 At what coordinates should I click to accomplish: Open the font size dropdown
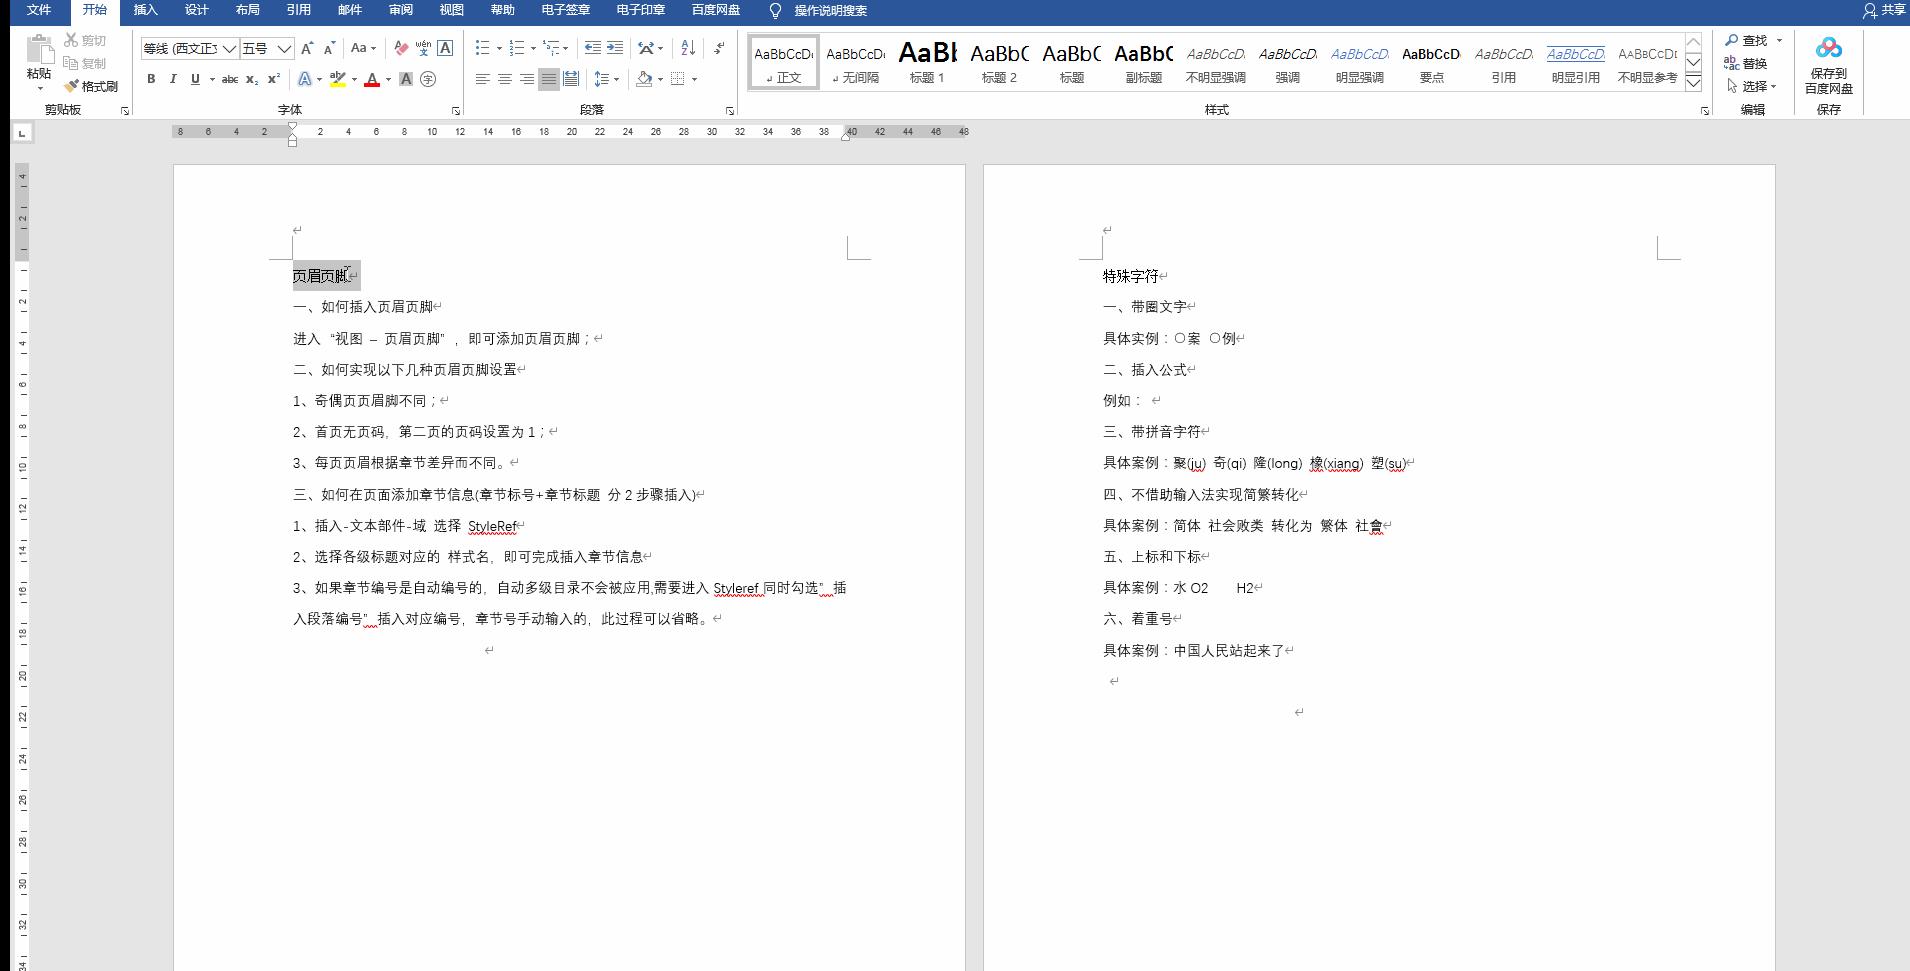284,48
